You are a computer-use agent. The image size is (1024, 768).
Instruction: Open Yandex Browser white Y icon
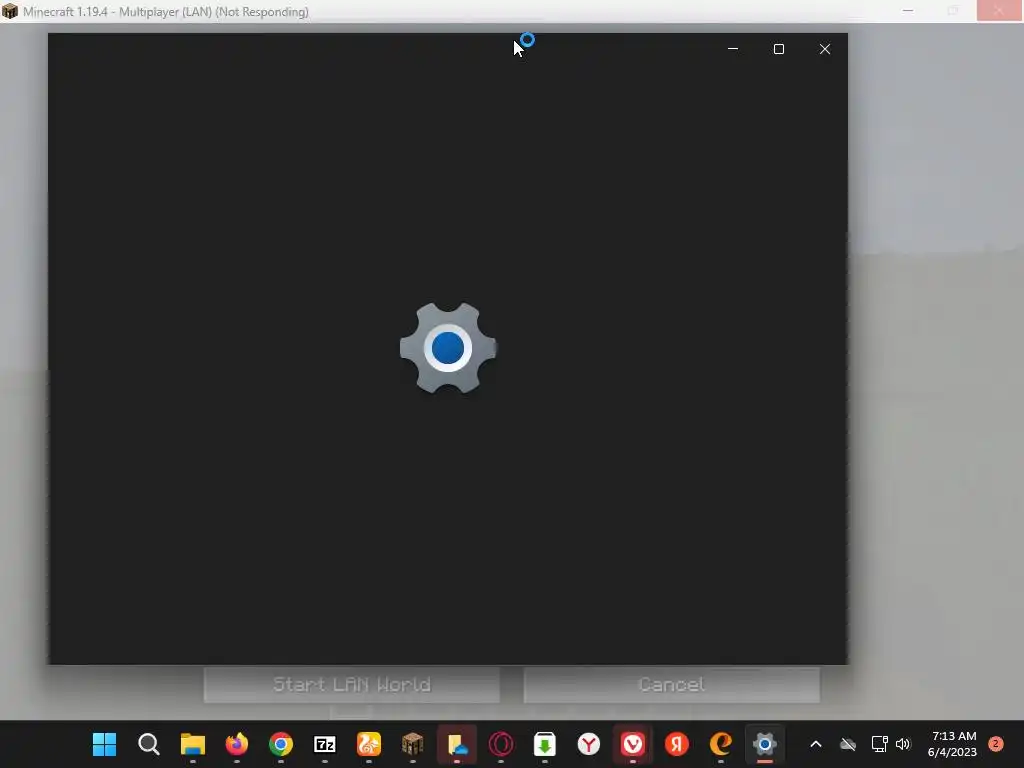589,744
